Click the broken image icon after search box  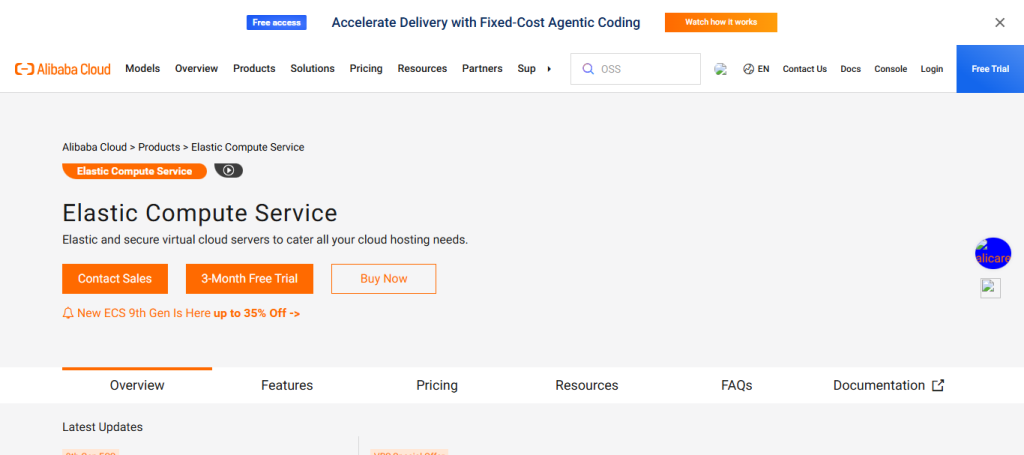[x=720, y=69]
